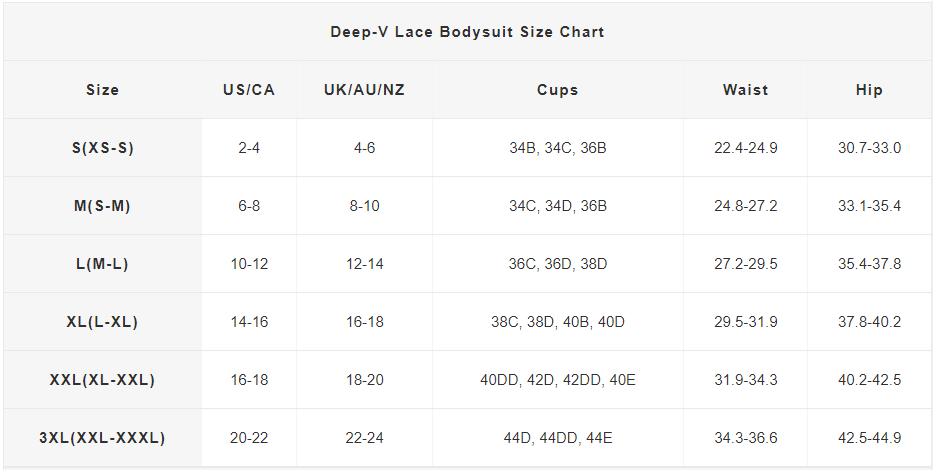Select the Waist column header
Image resolution: width=933 pixels, height=470 pixels.
[x=746, y=90]
